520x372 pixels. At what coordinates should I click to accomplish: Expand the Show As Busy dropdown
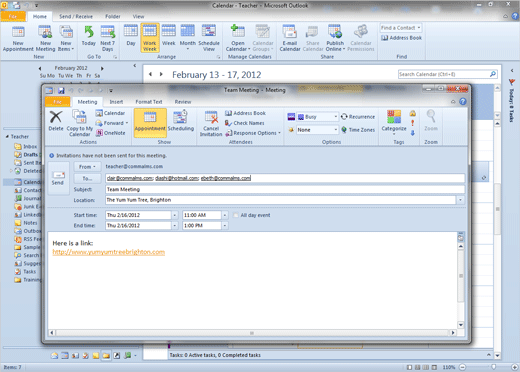tap(335, 117)
